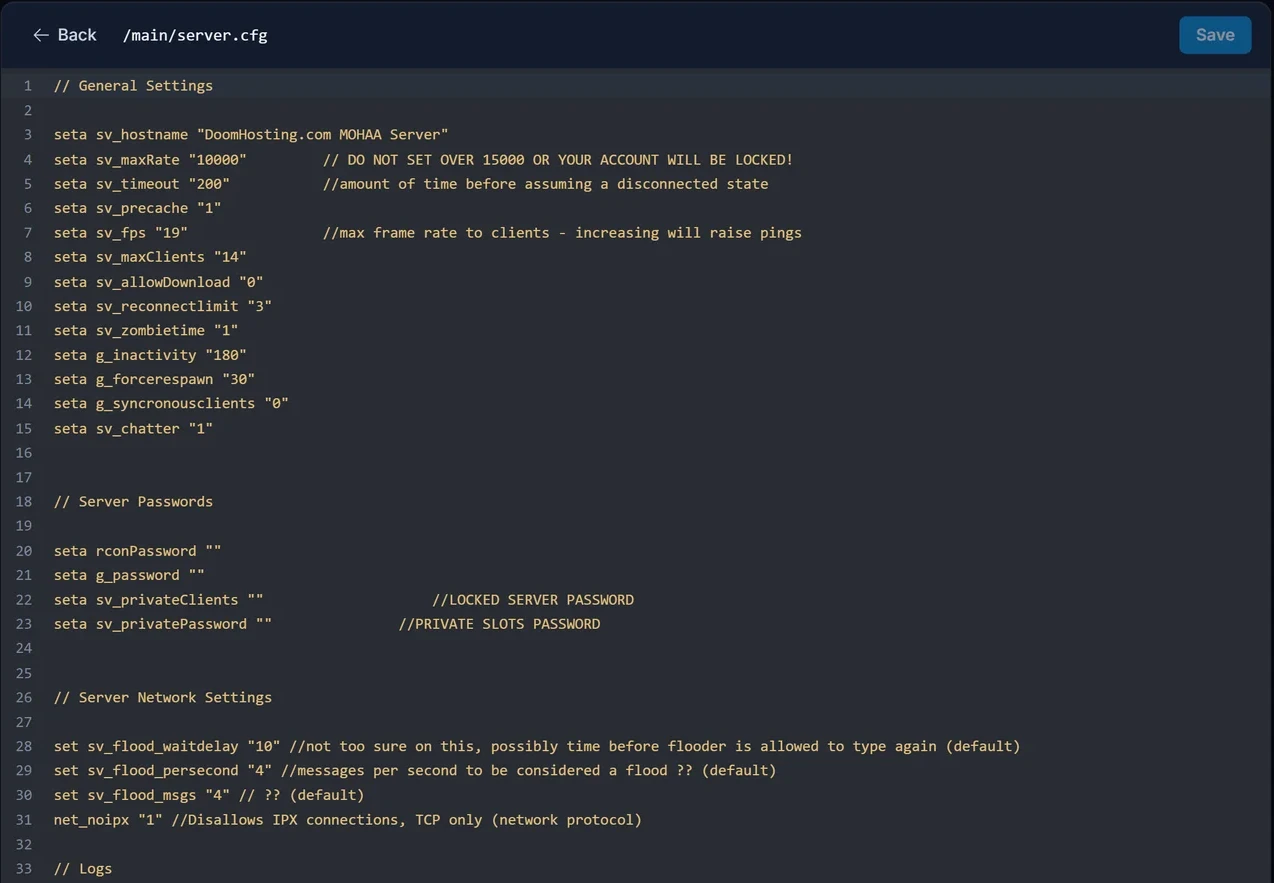Click the sv_privatePassword setting
Screen dimensions: 1274x883
(163, 624)
